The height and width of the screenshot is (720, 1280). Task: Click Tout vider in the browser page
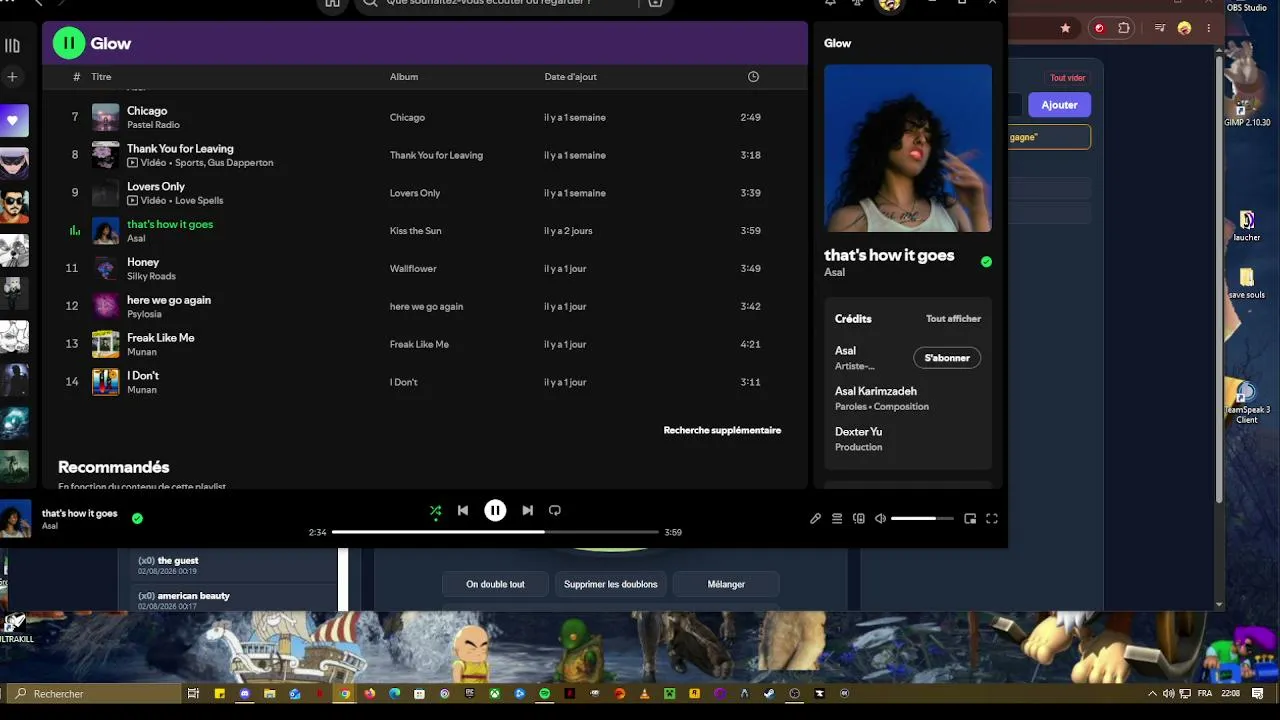click(x=1067, y=78)
